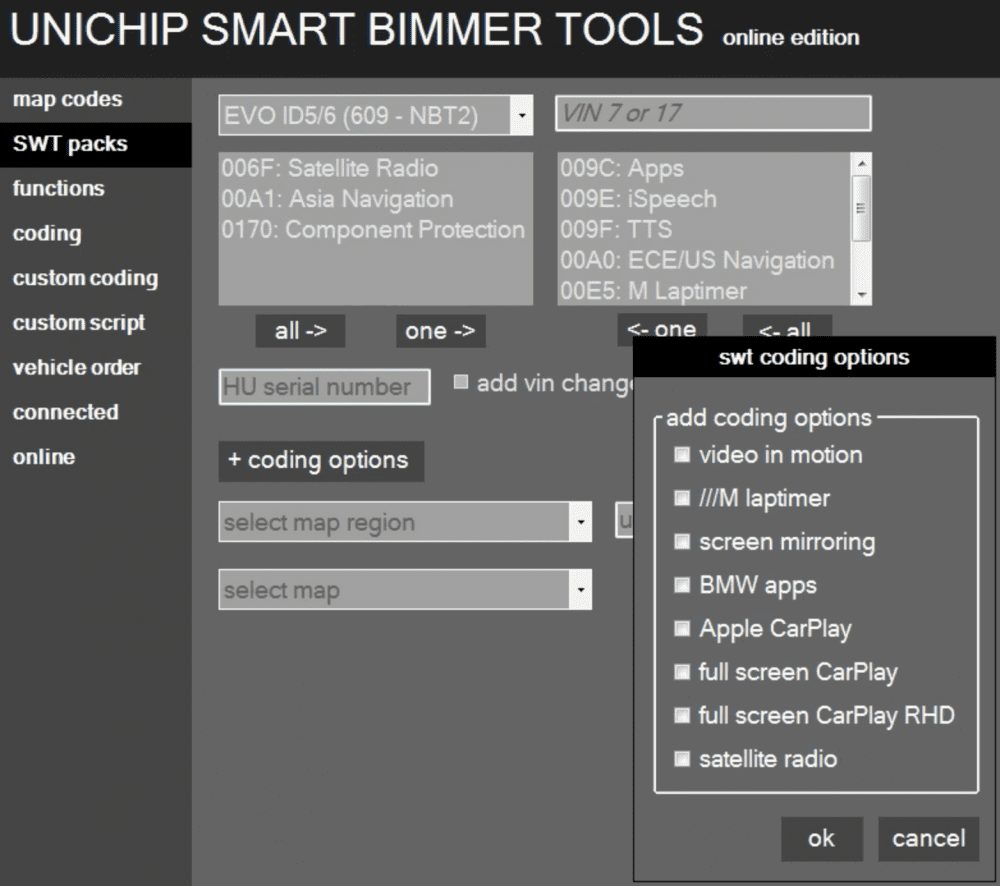Click the + coding options button
Screen dimensions: 1000x886
[321, 461]
